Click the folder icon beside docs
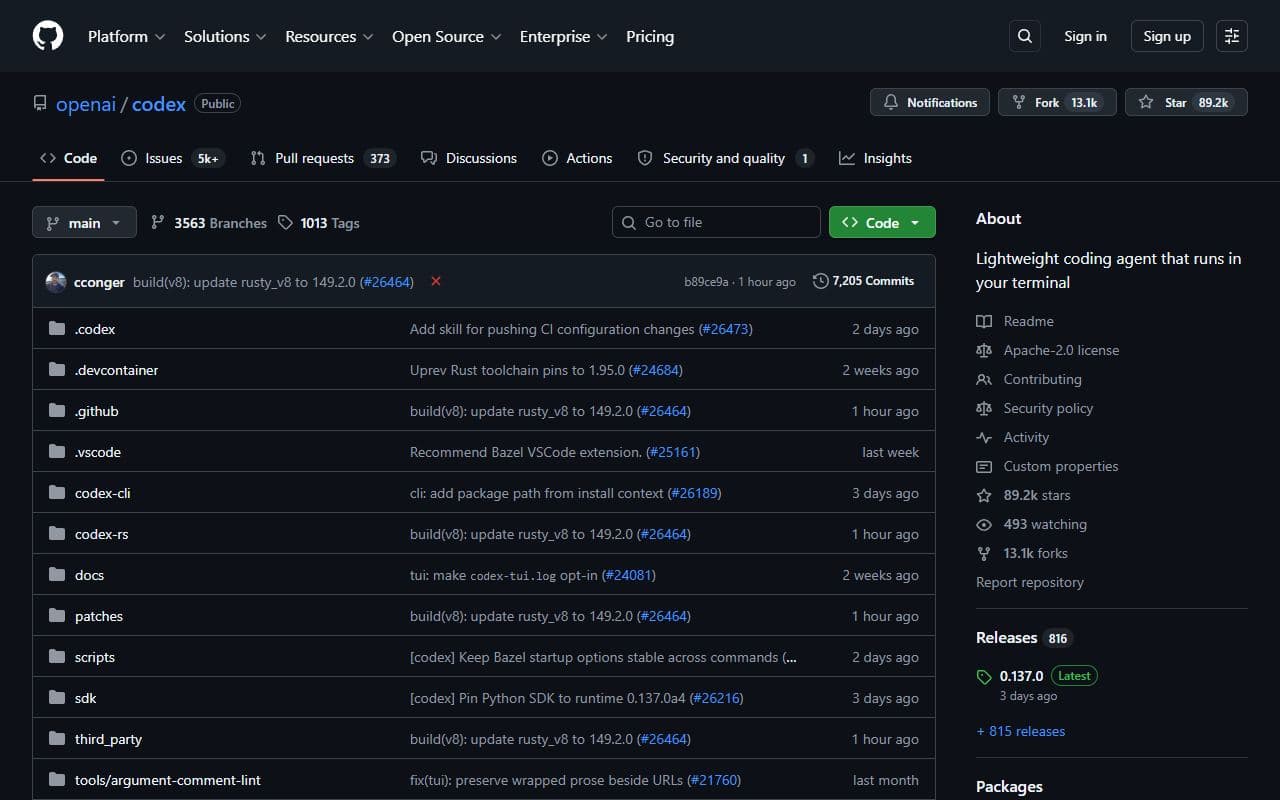This screenshot has height=800, width=1280. coord(57,575)
